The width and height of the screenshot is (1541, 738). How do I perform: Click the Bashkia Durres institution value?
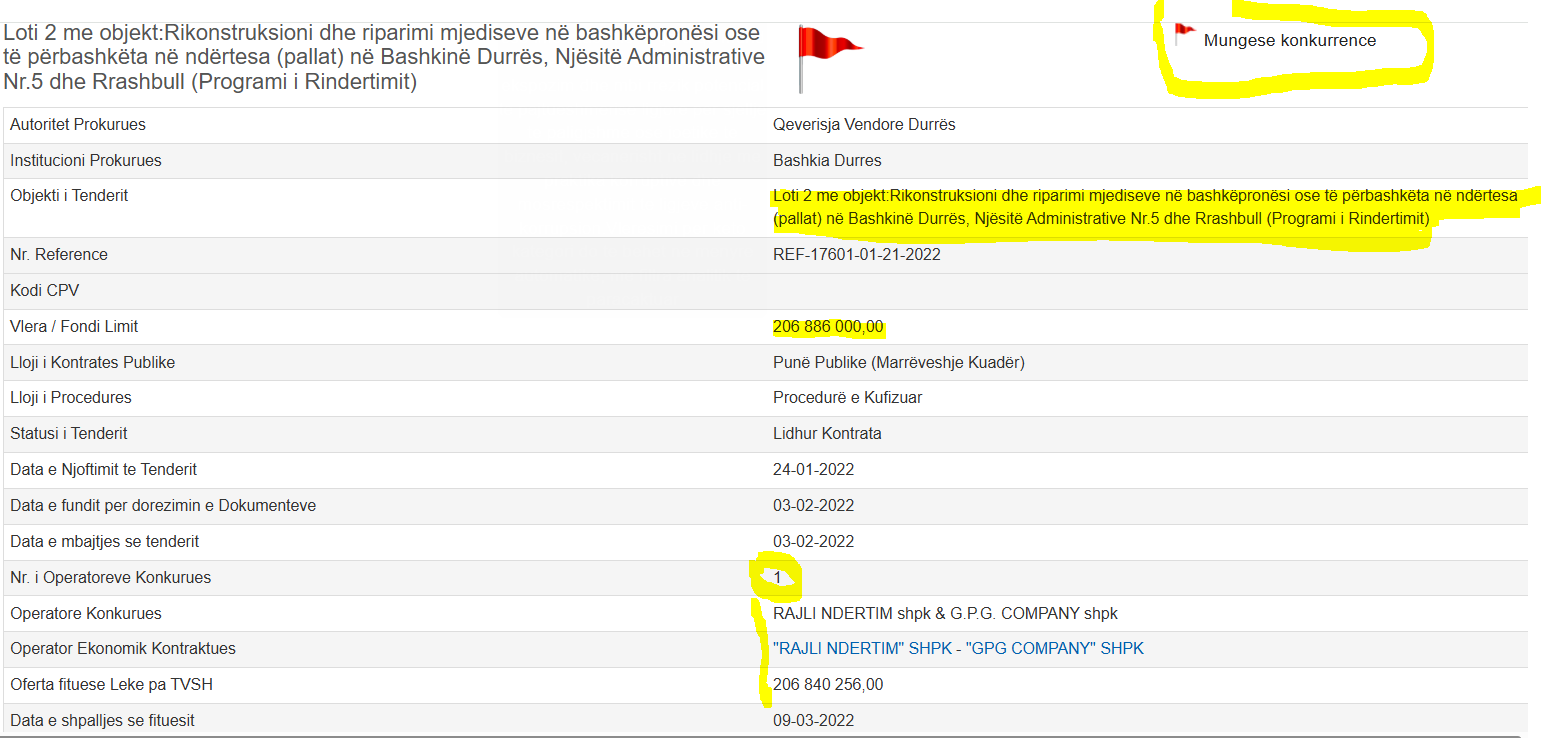[x=827, y=161]
